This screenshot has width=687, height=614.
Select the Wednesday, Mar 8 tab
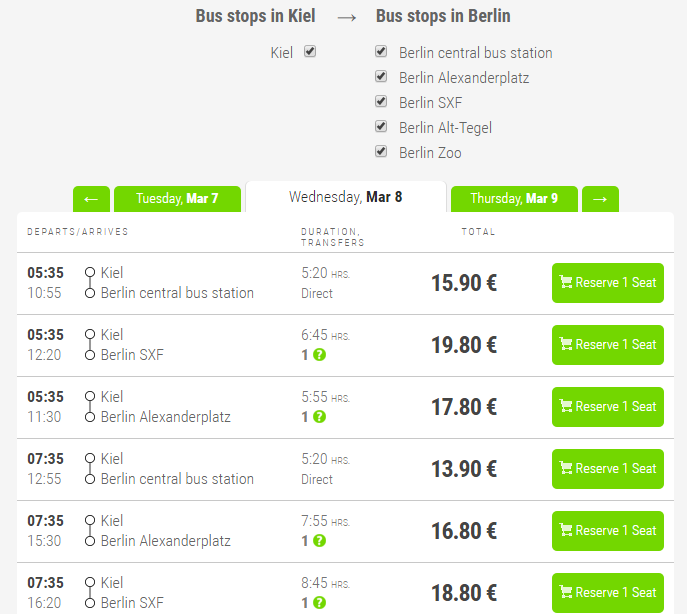tap(345, 197)
